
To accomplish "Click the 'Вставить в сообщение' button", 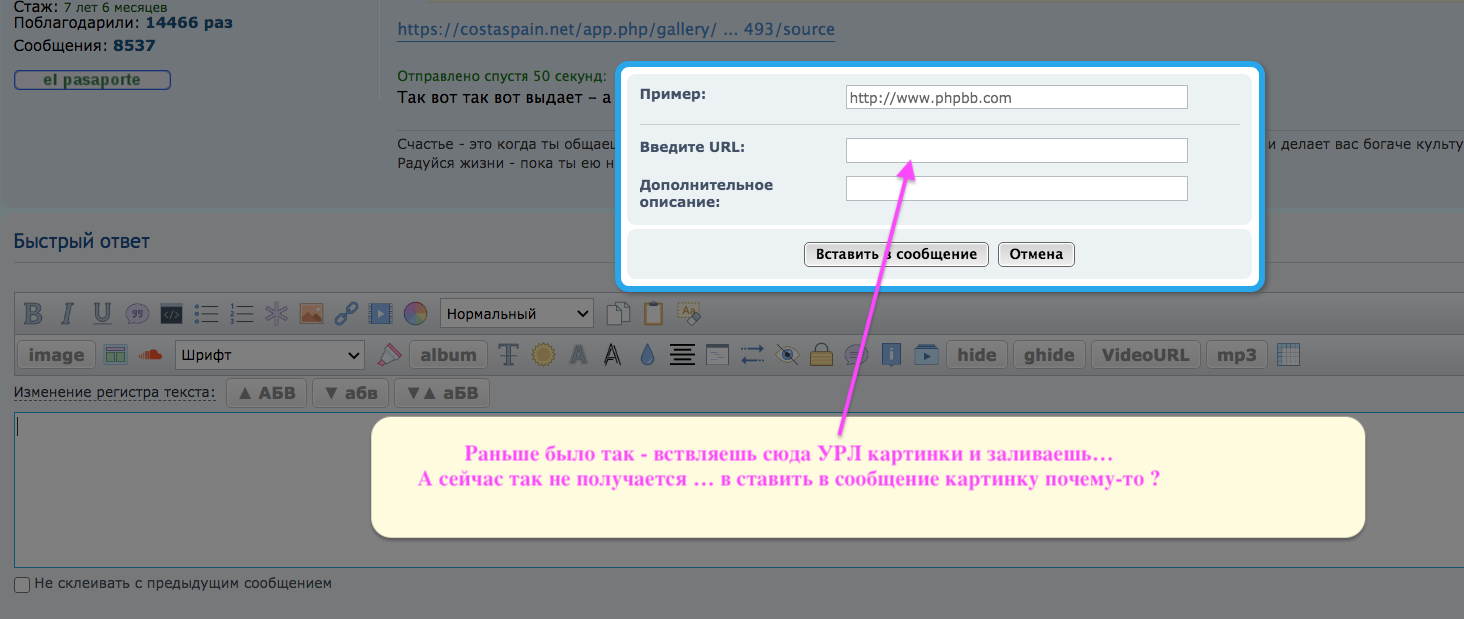I will click(896, 254).
